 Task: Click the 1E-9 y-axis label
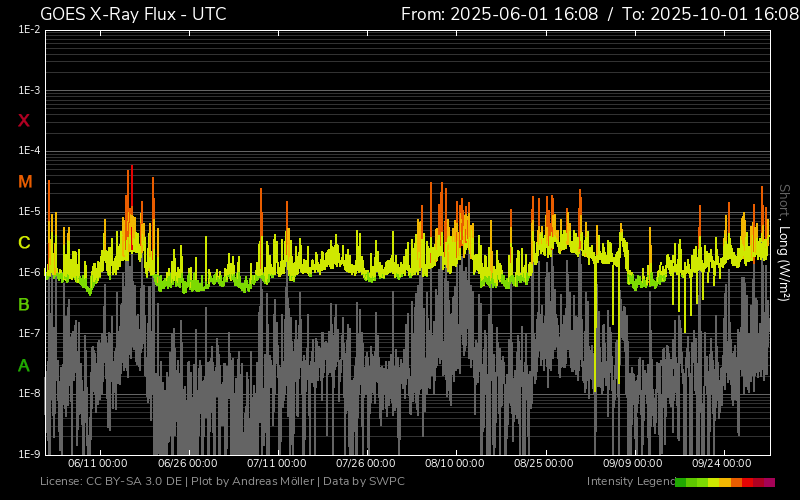(29, 454)
